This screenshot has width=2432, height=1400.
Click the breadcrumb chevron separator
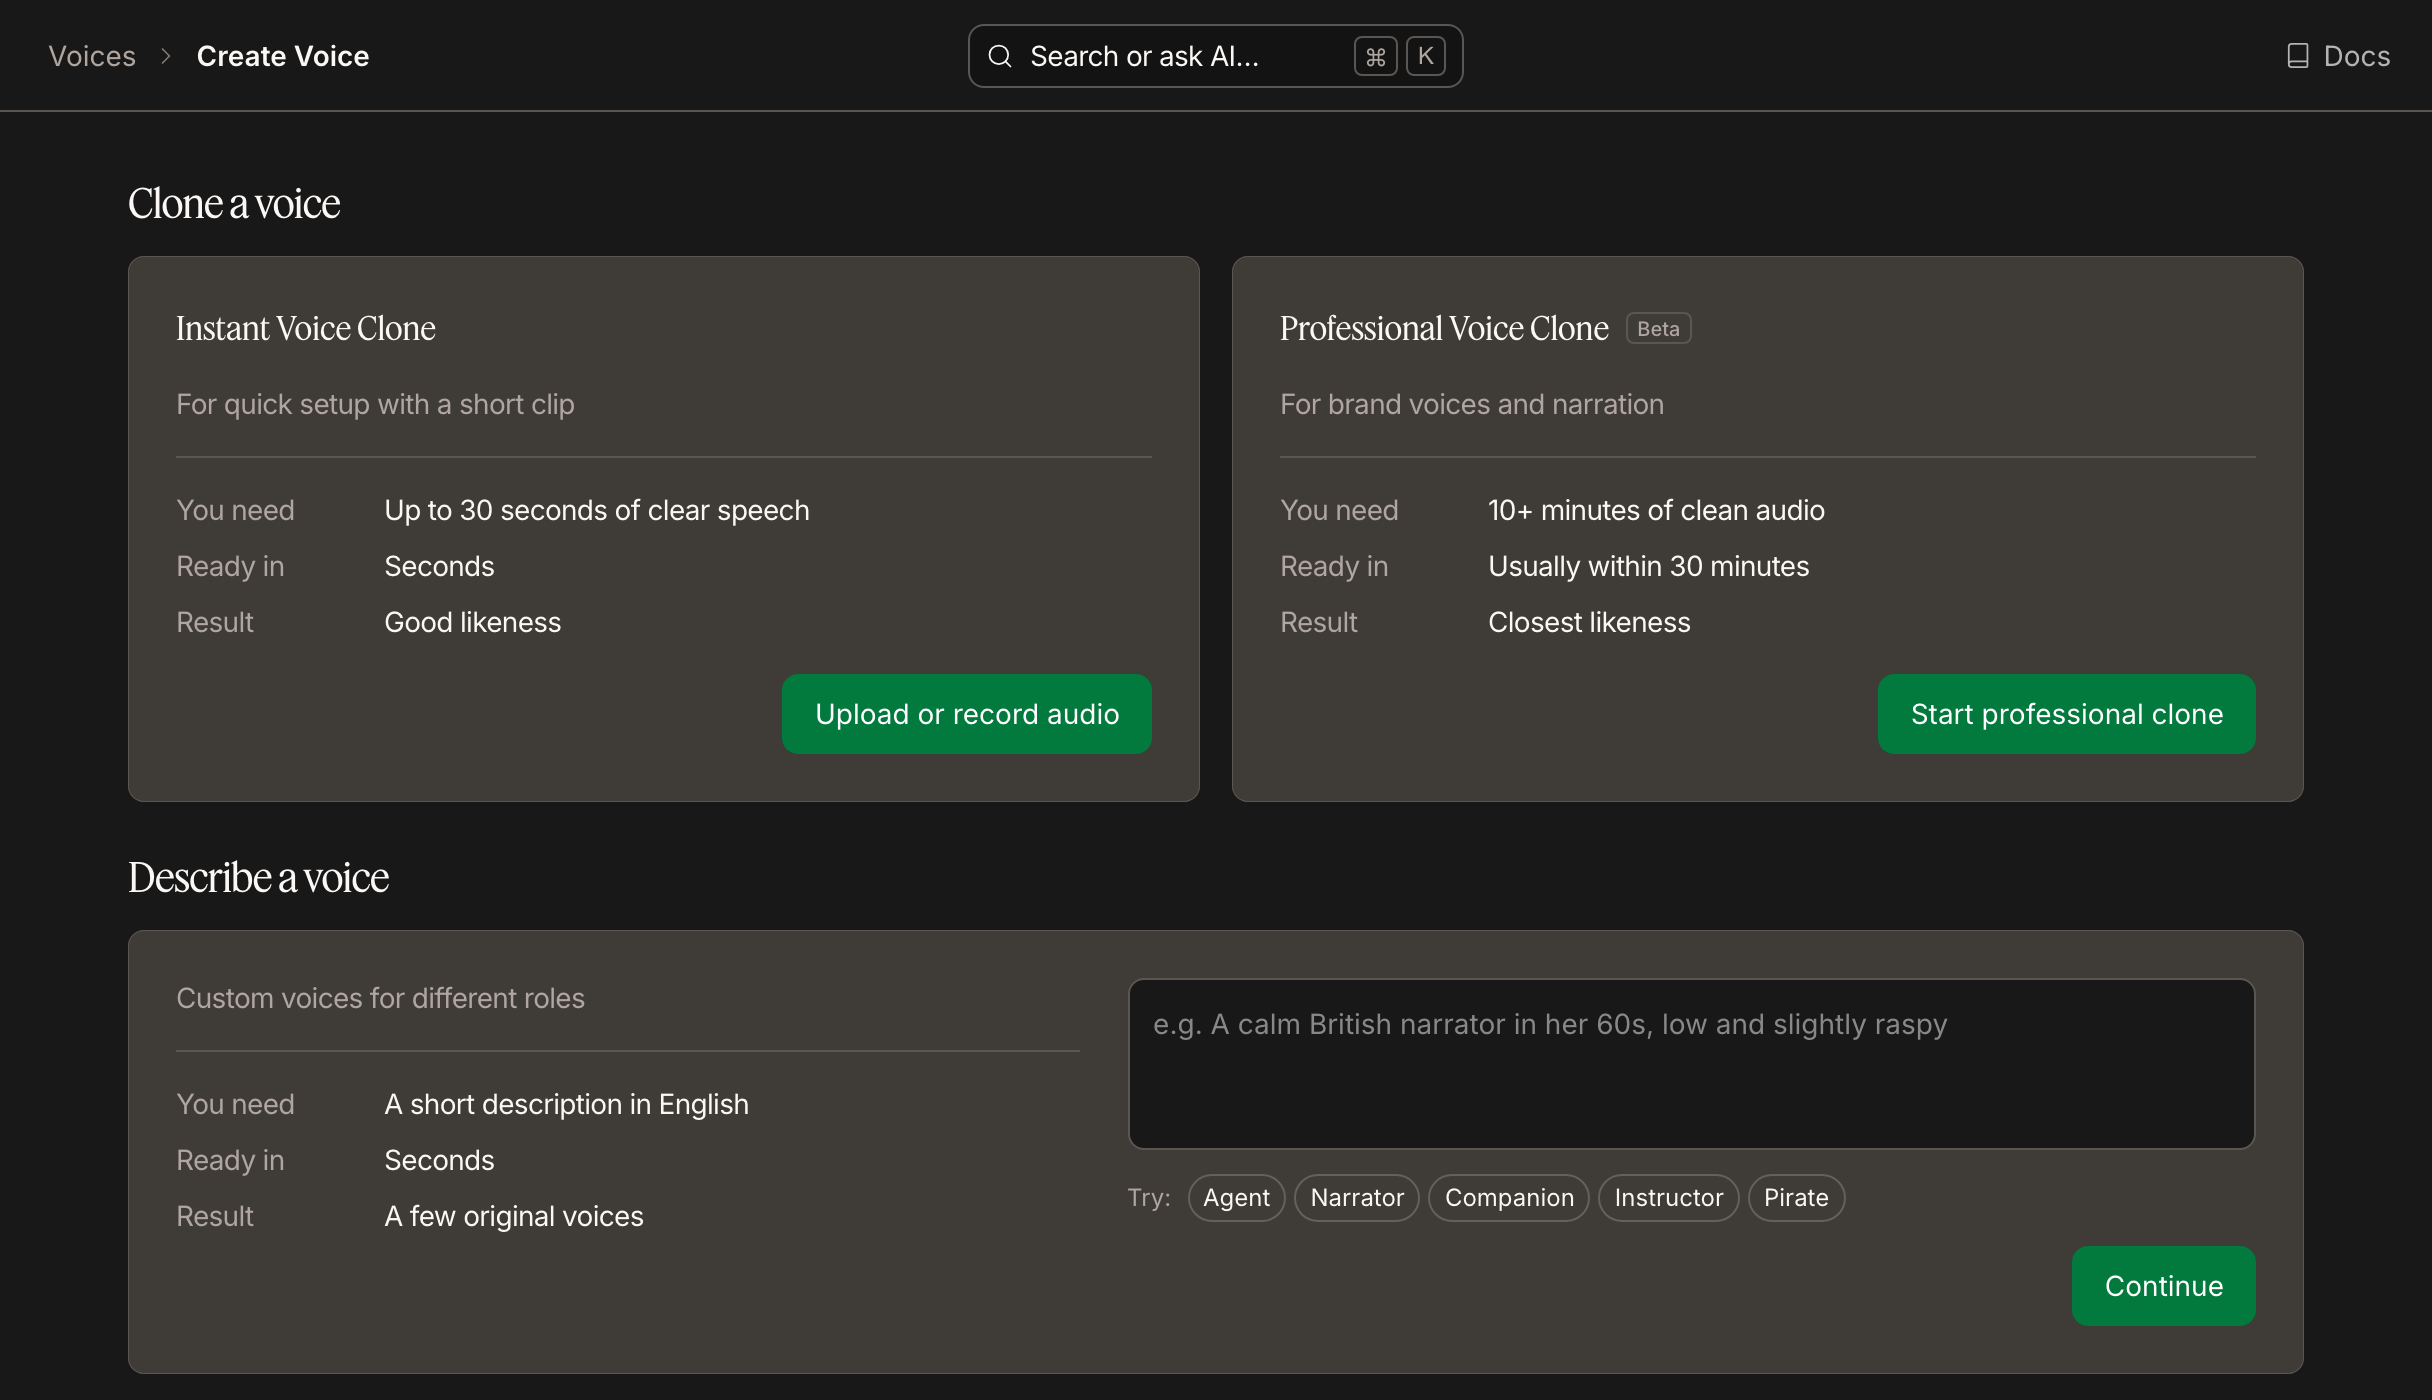pyautogui.click(x=166, y=56)
